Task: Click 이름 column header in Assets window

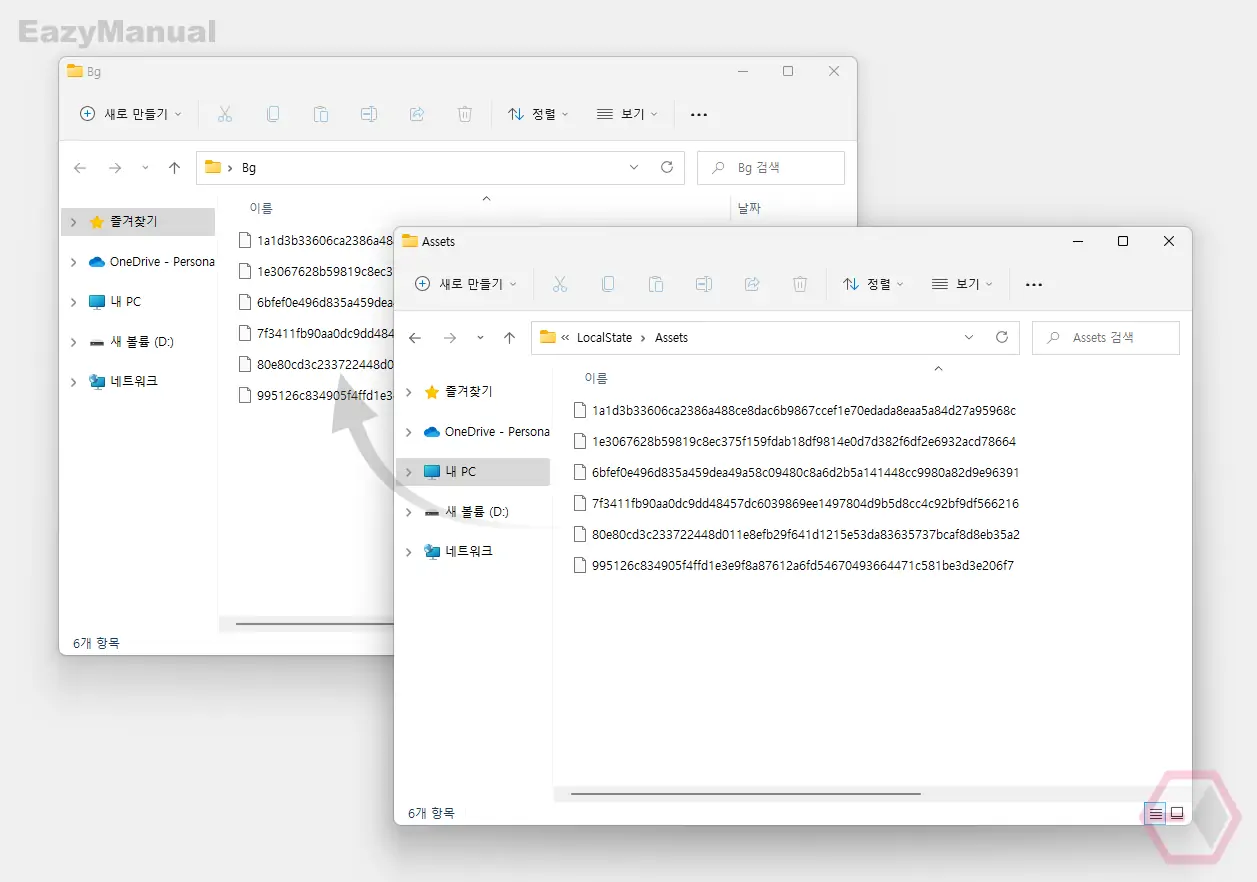Action: (x=596, y=378)
